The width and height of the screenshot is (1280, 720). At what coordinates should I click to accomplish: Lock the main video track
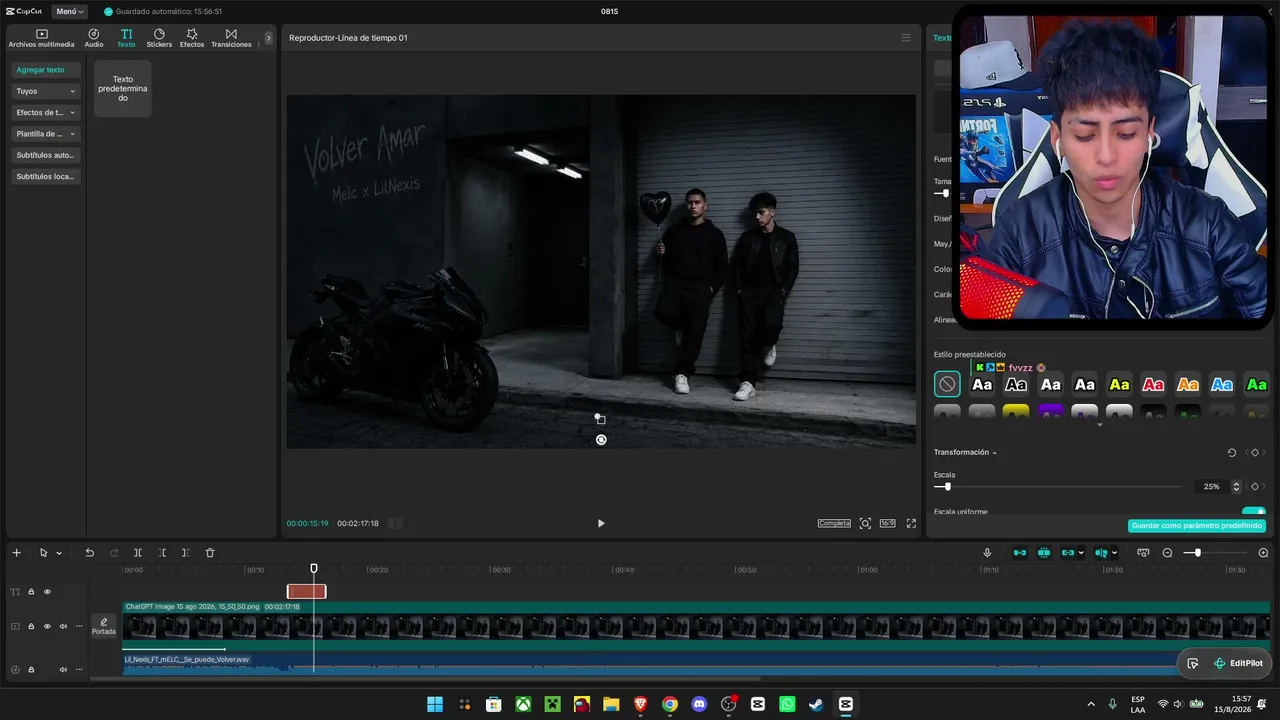coord(31,627)
